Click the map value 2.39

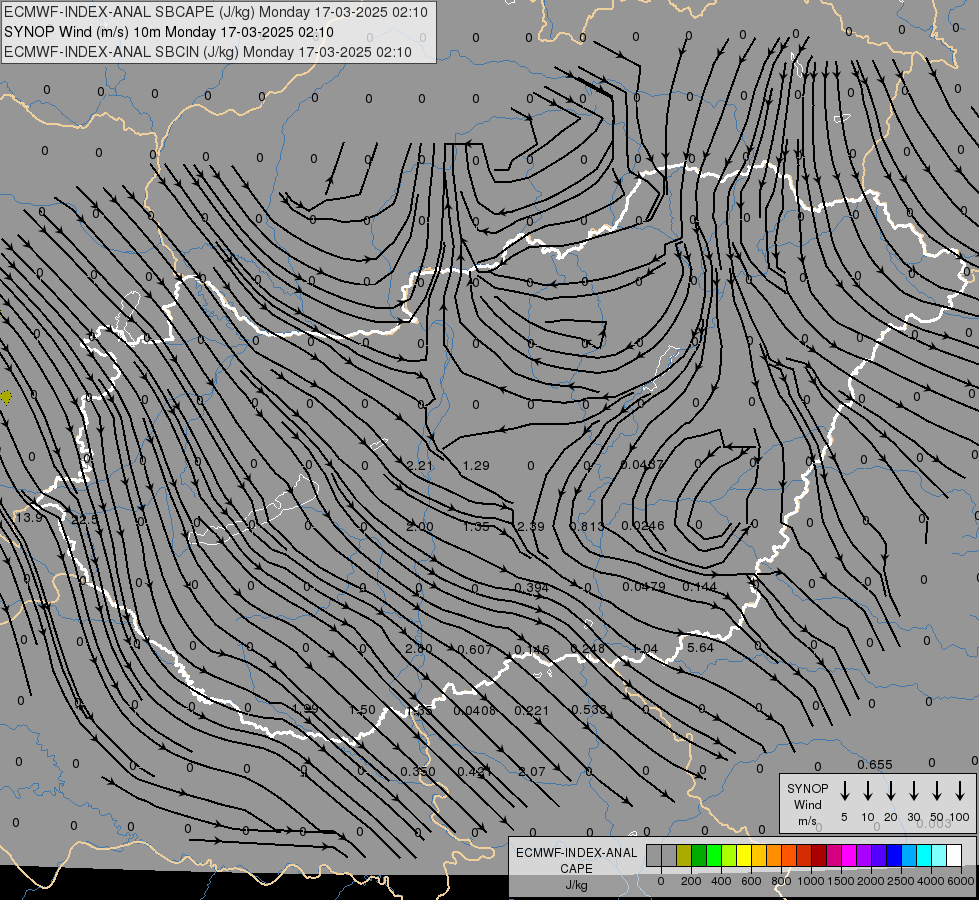point(531,527)
